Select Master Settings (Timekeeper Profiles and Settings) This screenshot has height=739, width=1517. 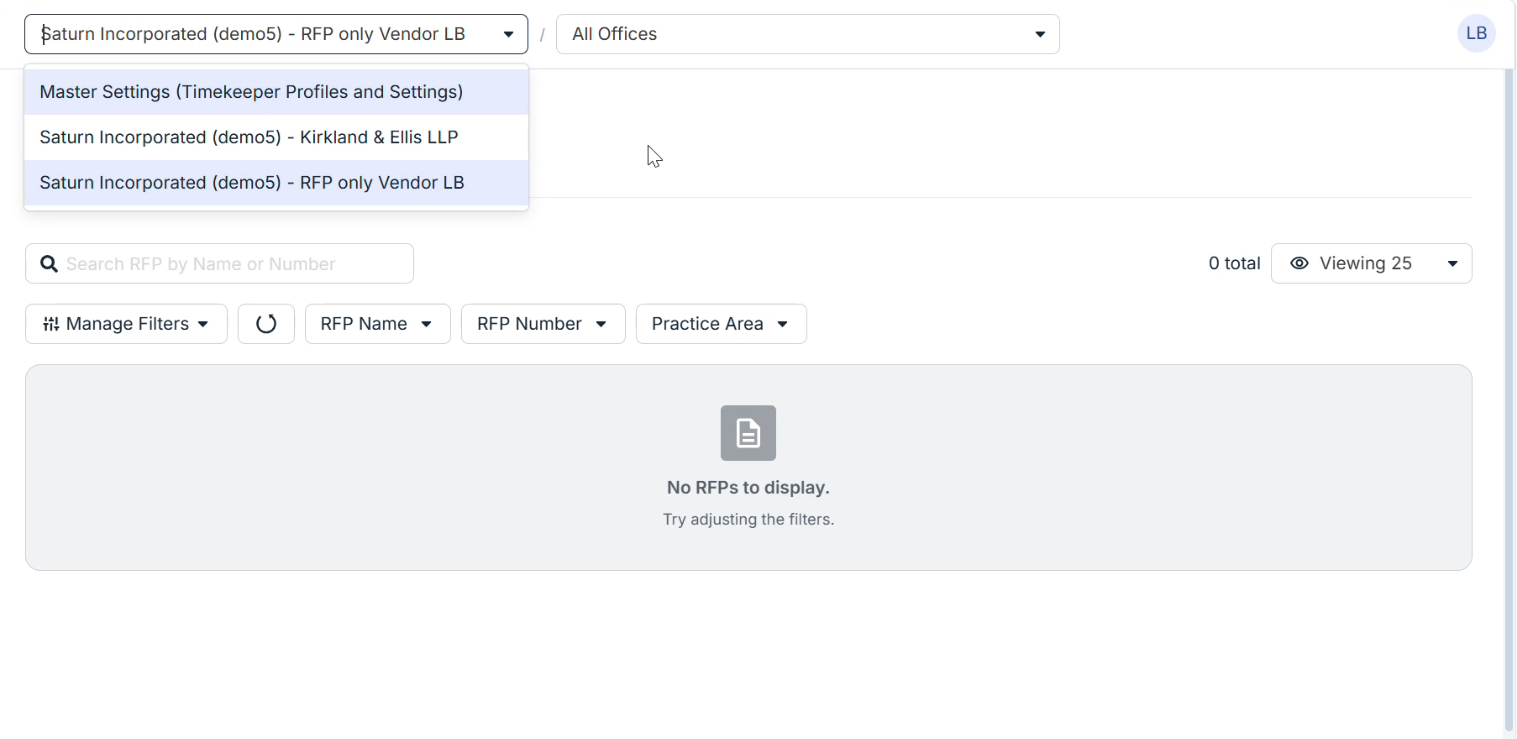(276, 92)
